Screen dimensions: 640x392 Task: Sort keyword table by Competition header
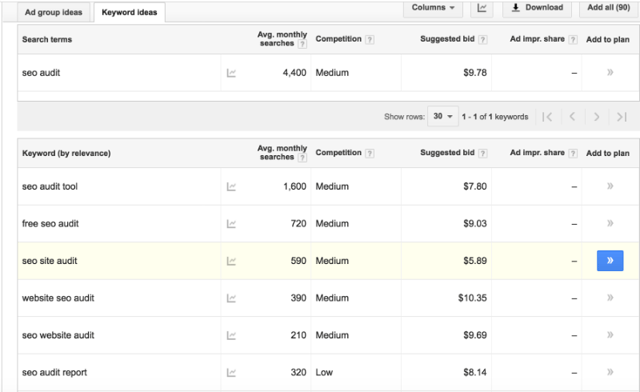tap(338, 153)
